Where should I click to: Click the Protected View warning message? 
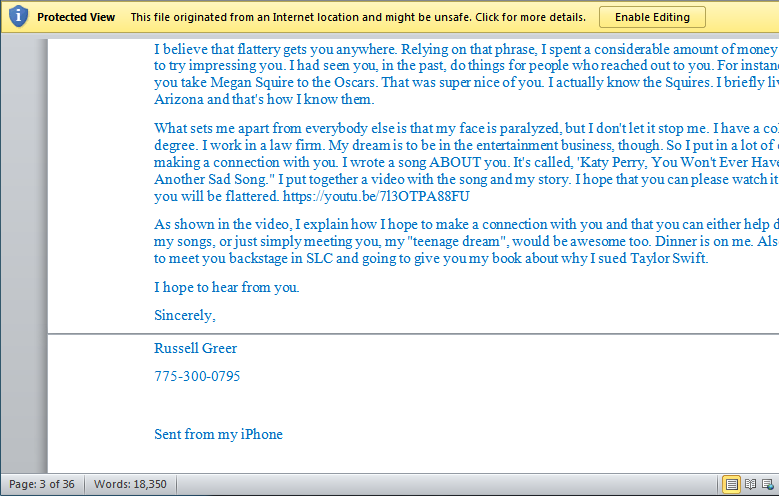click(358, 17)
